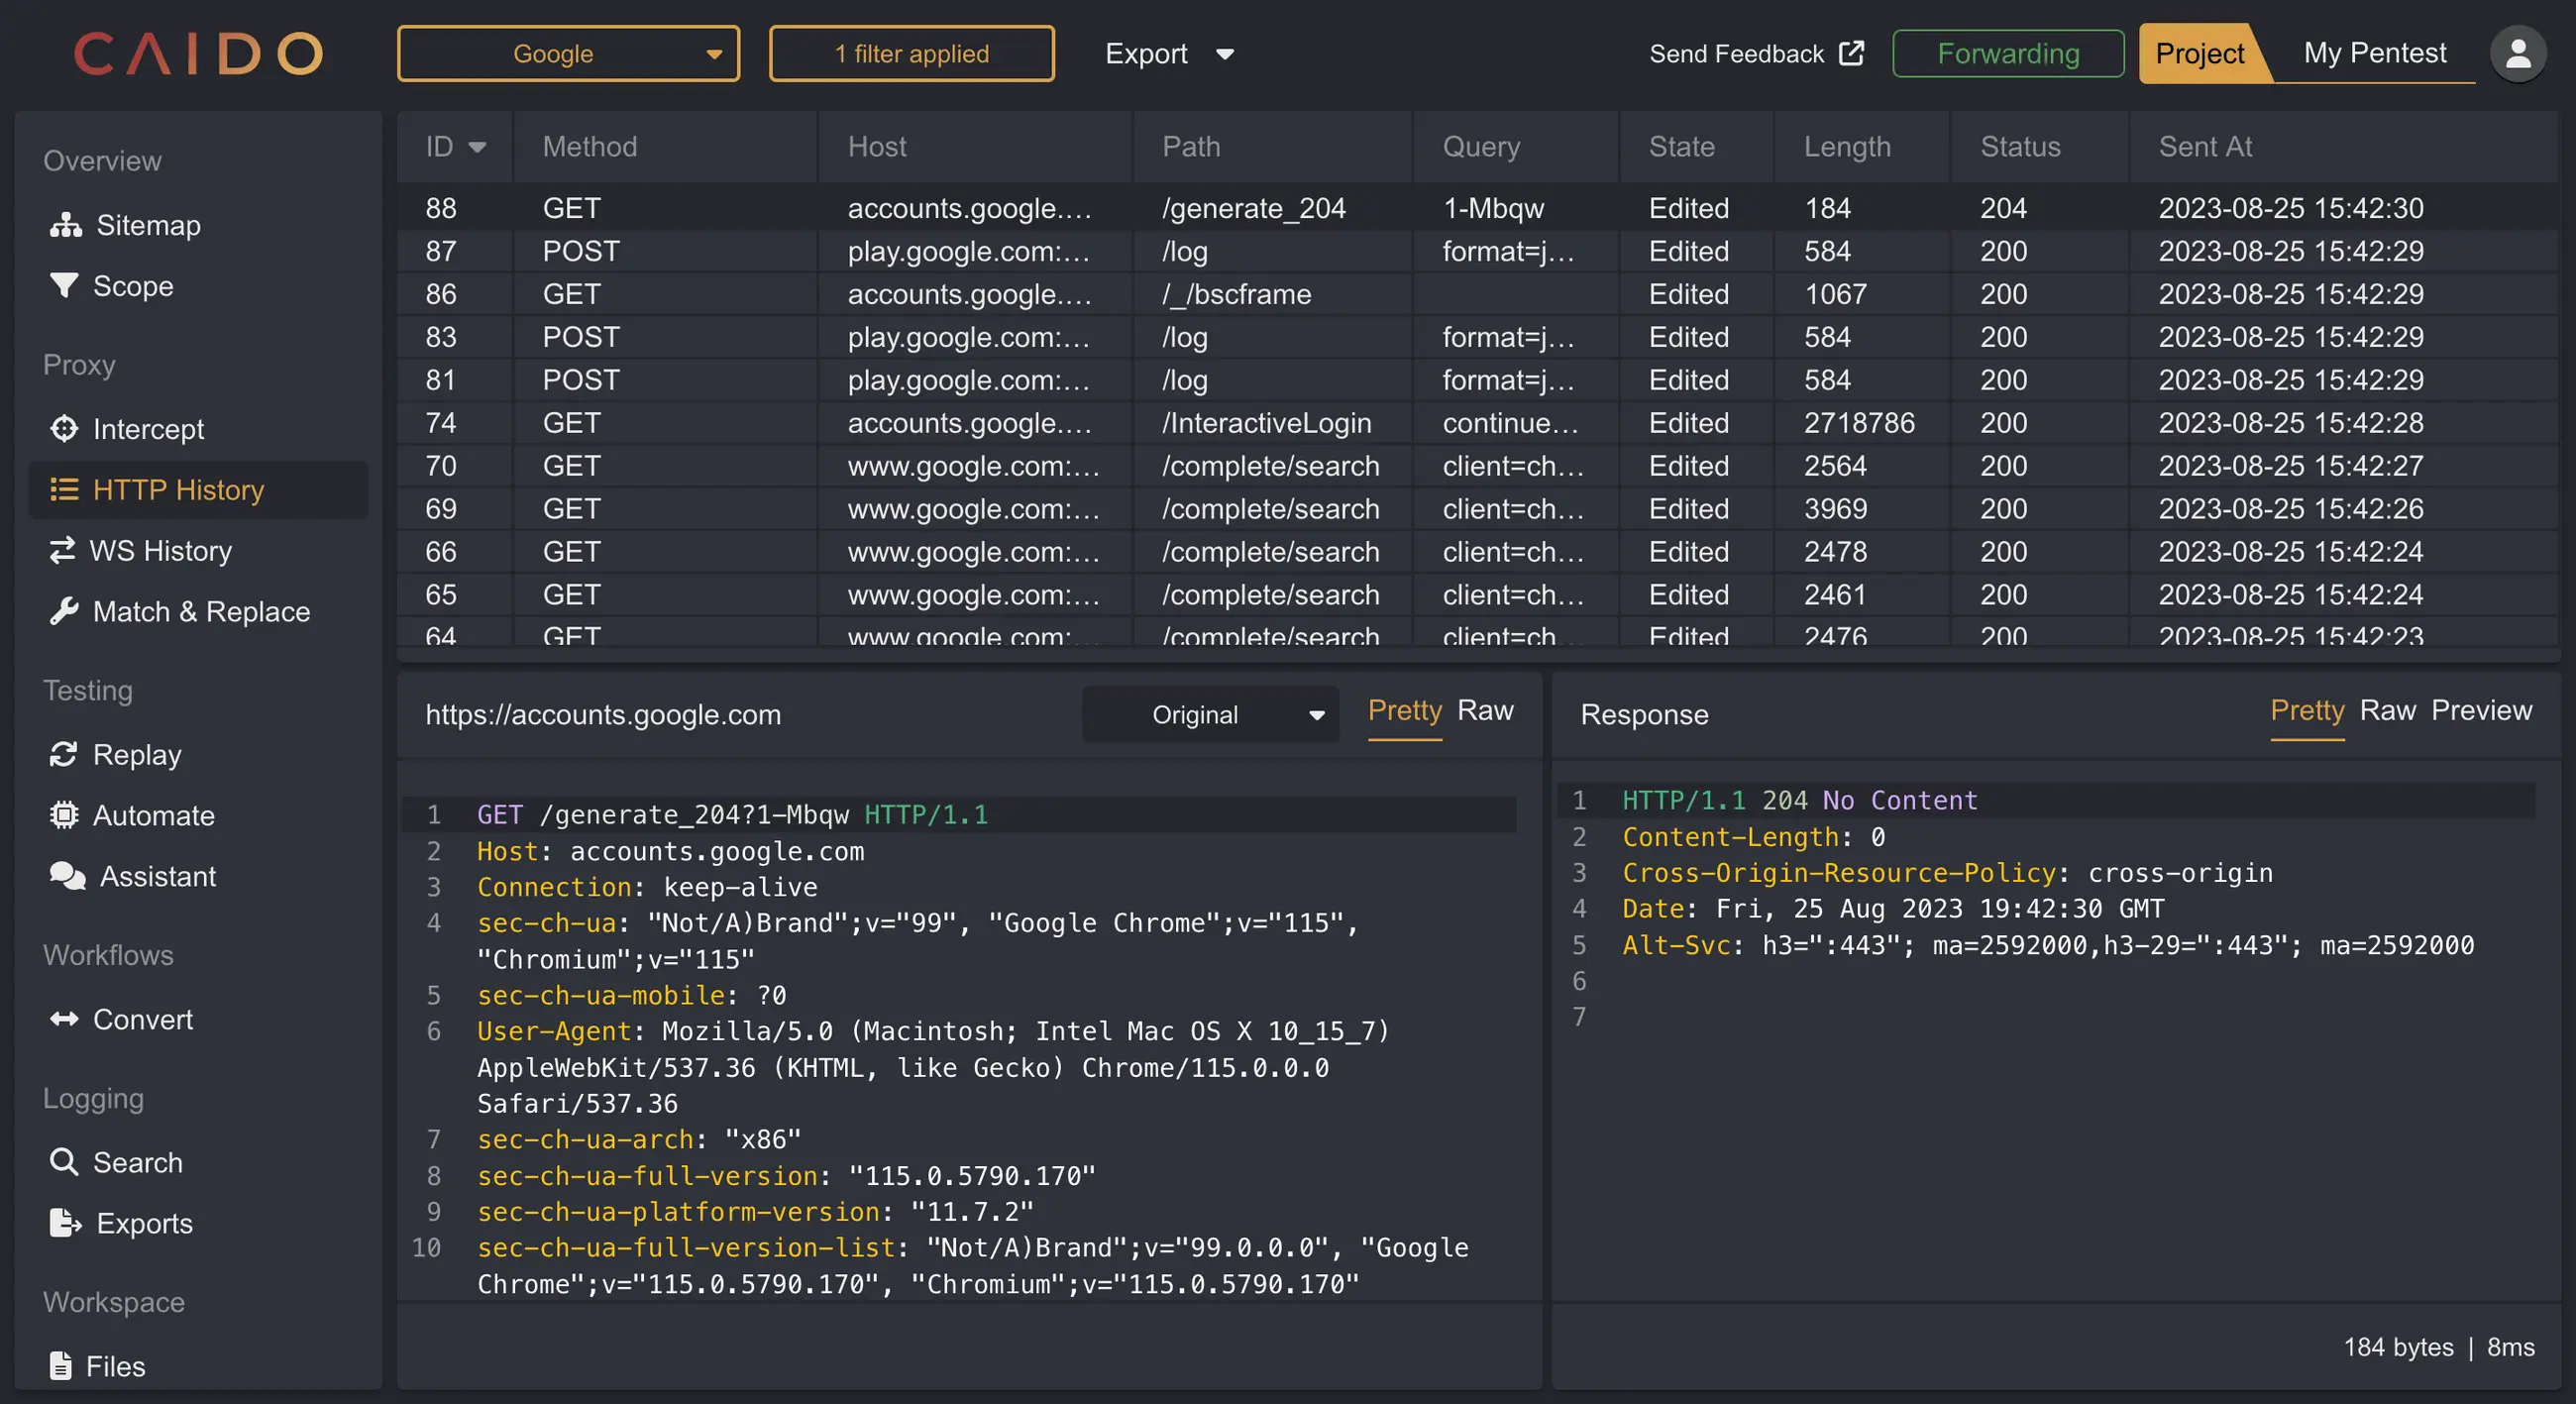This screenshot has height=1404, width=2576.
Task: Switch between Pretty and Raw request view
Action: [1483, 708]
